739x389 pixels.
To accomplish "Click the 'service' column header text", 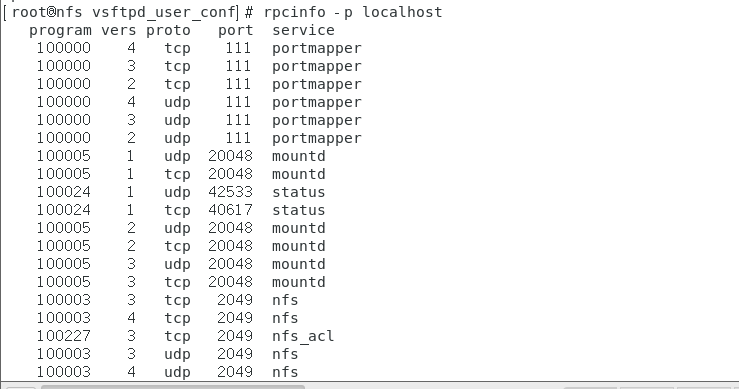I will 303,30.
